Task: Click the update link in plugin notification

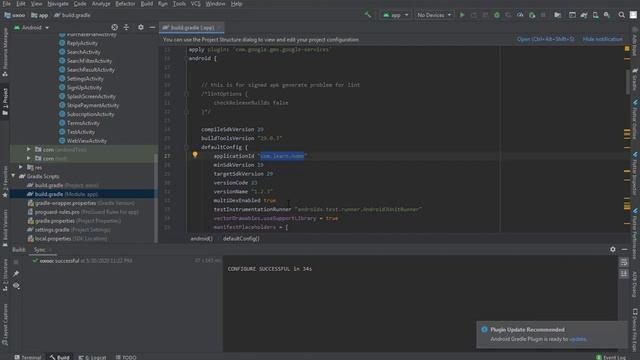Action: (x=577, y=339)
